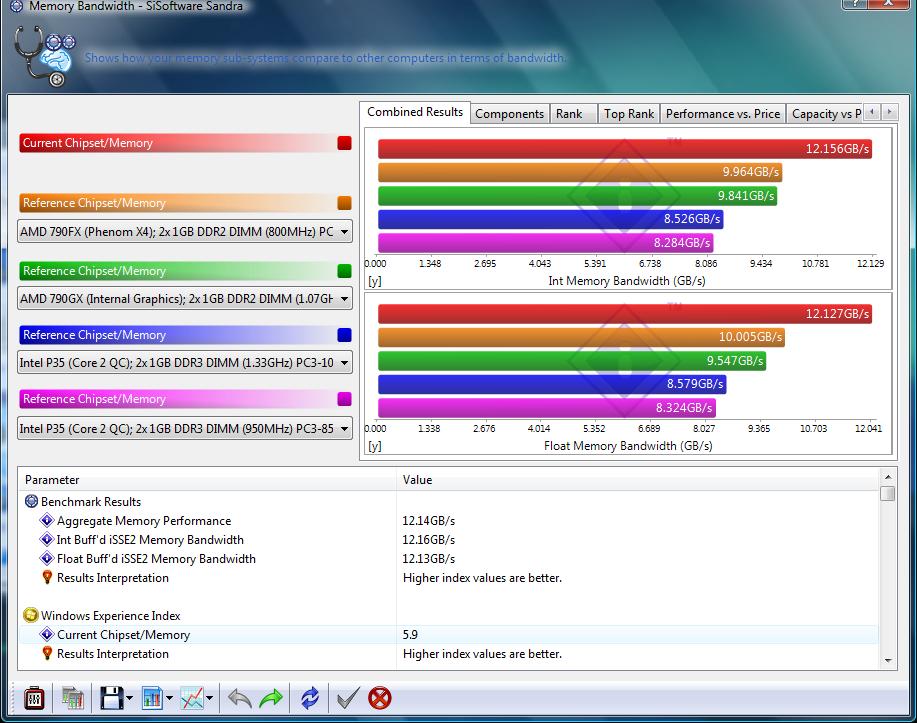Open save icon's dropdown arrow
This screenshot has height=723, width=917.
click(130, 698)
